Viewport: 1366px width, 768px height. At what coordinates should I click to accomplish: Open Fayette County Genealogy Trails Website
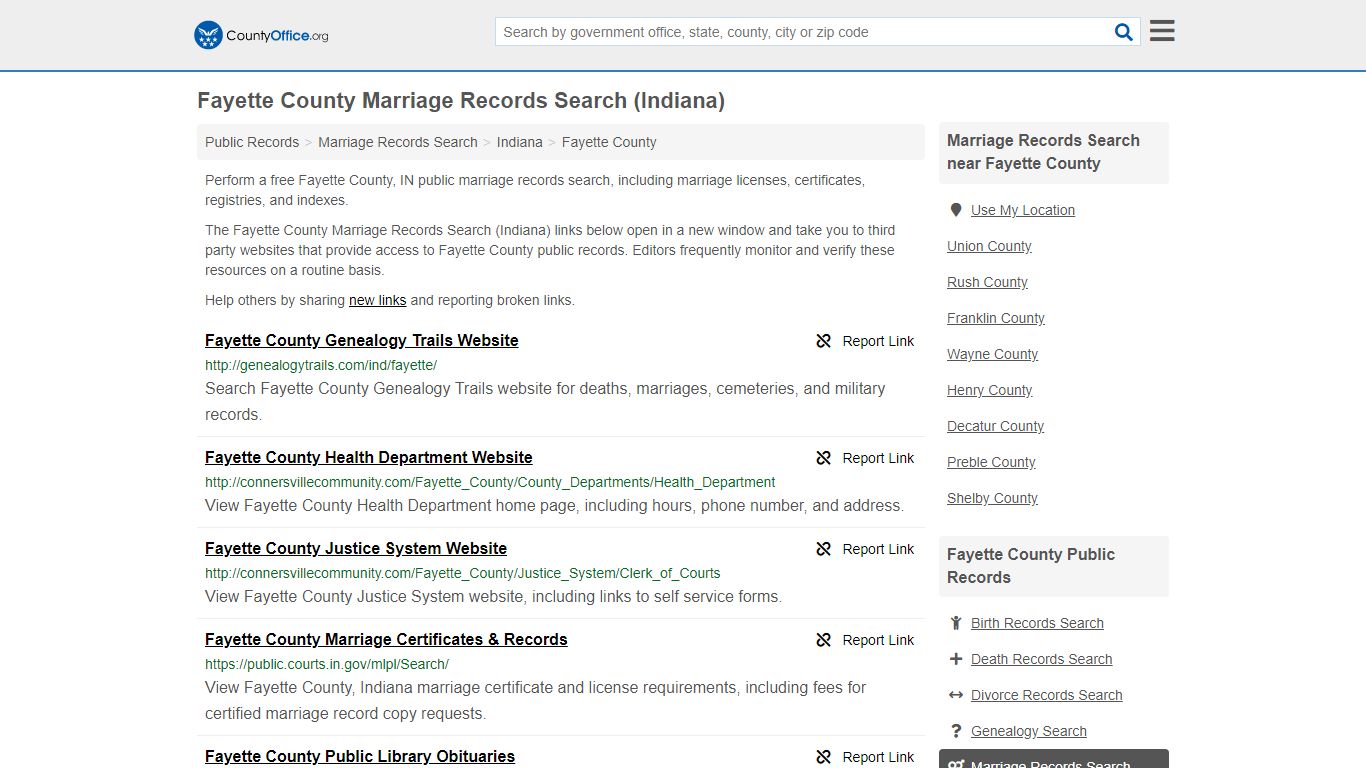pos(362,341)
